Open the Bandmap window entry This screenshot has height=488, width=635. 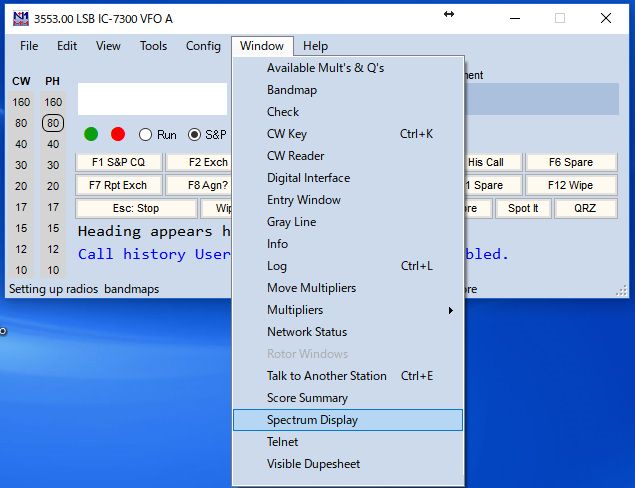[x=348, y=90]
